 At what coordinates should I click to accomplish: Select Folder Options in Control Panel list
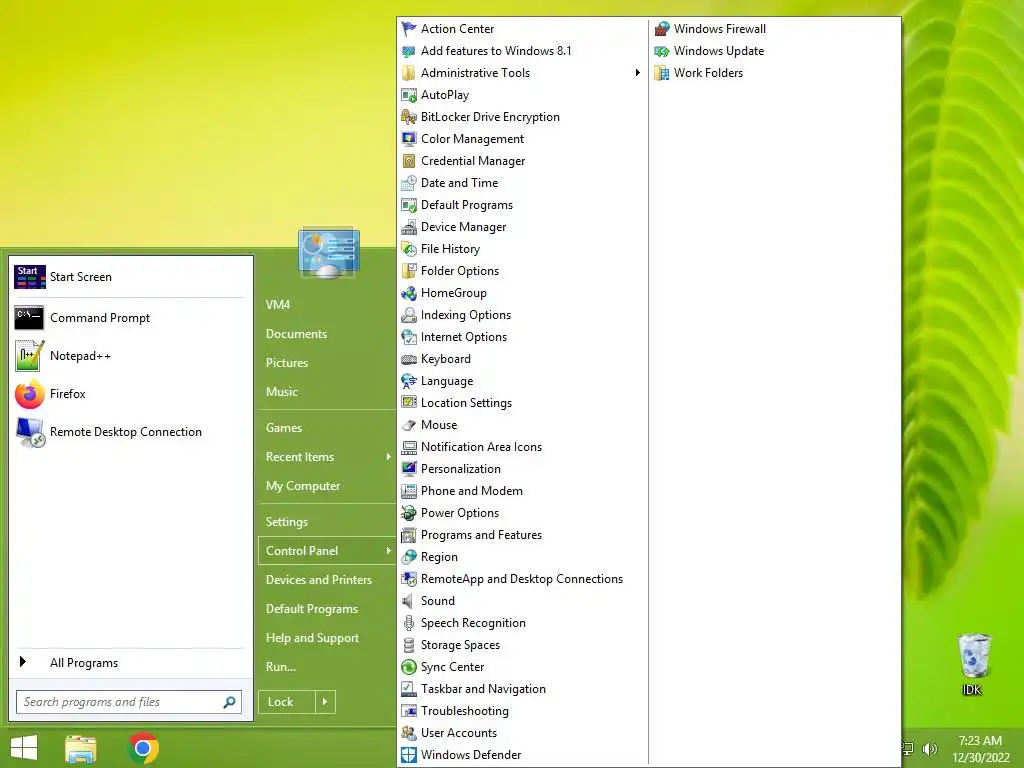coord(460,271)
